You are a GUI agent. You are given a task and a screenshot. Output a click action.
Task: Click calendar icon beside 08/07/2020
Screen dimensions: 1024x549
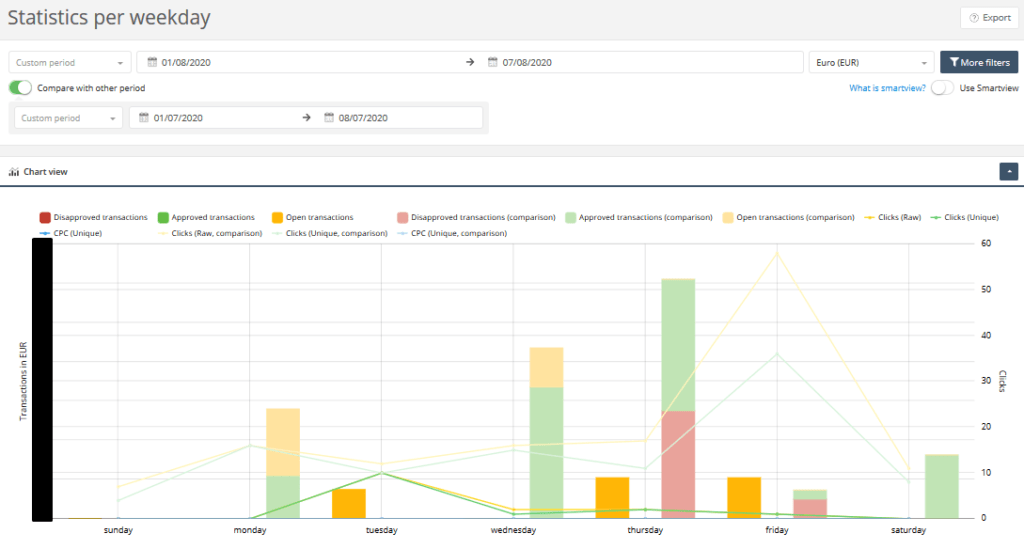point(329,118)
